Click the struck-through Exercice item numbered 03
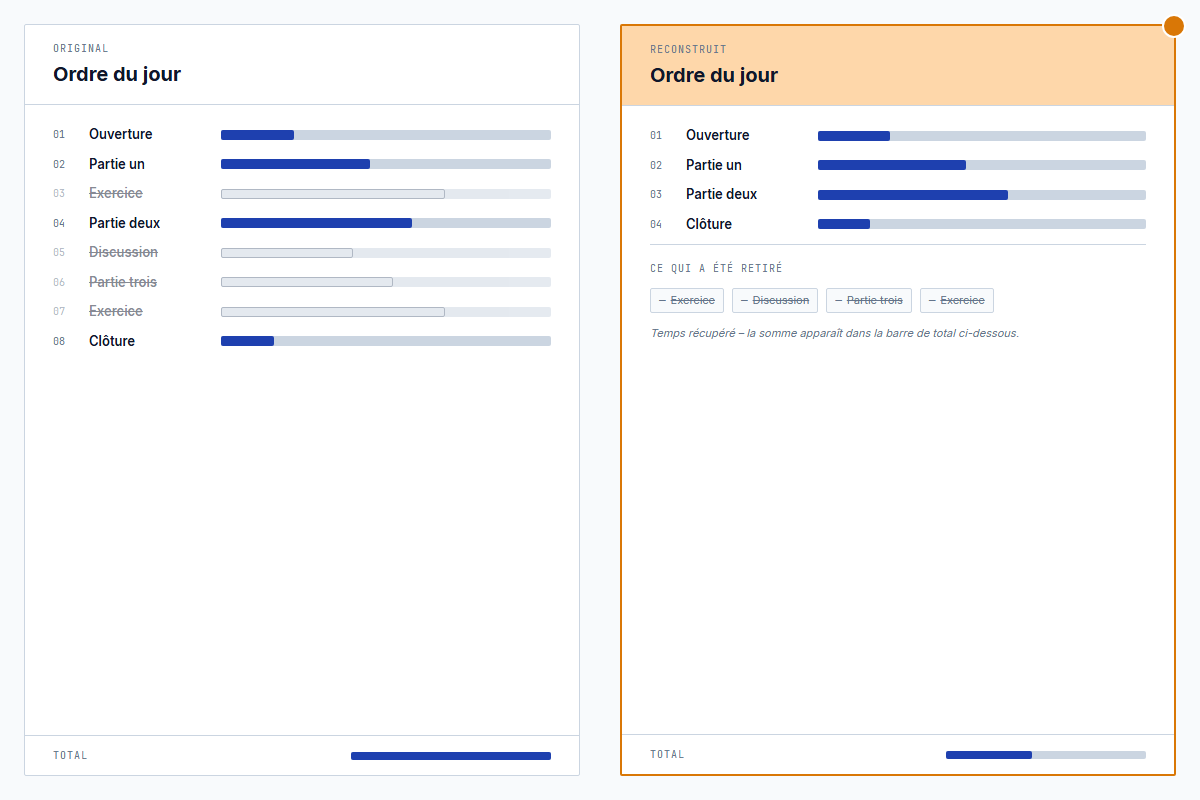1200x800 pixels. coord(115,193)
